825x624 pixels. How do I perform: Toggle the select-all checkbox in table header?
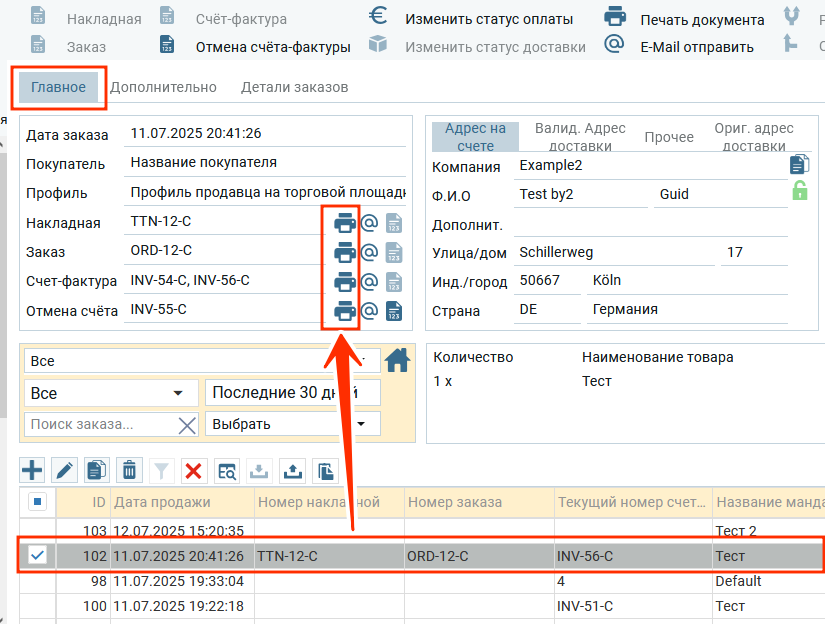point(37,502)
